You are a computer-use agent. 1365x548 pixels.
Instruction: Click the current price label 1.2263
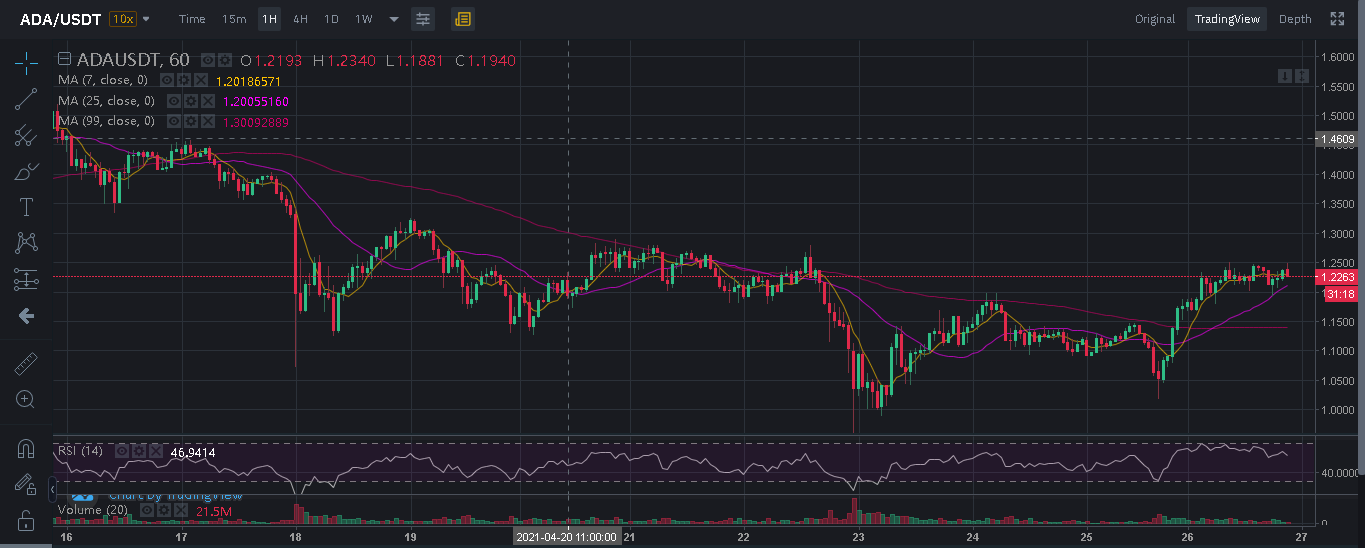pos(1338,277)
